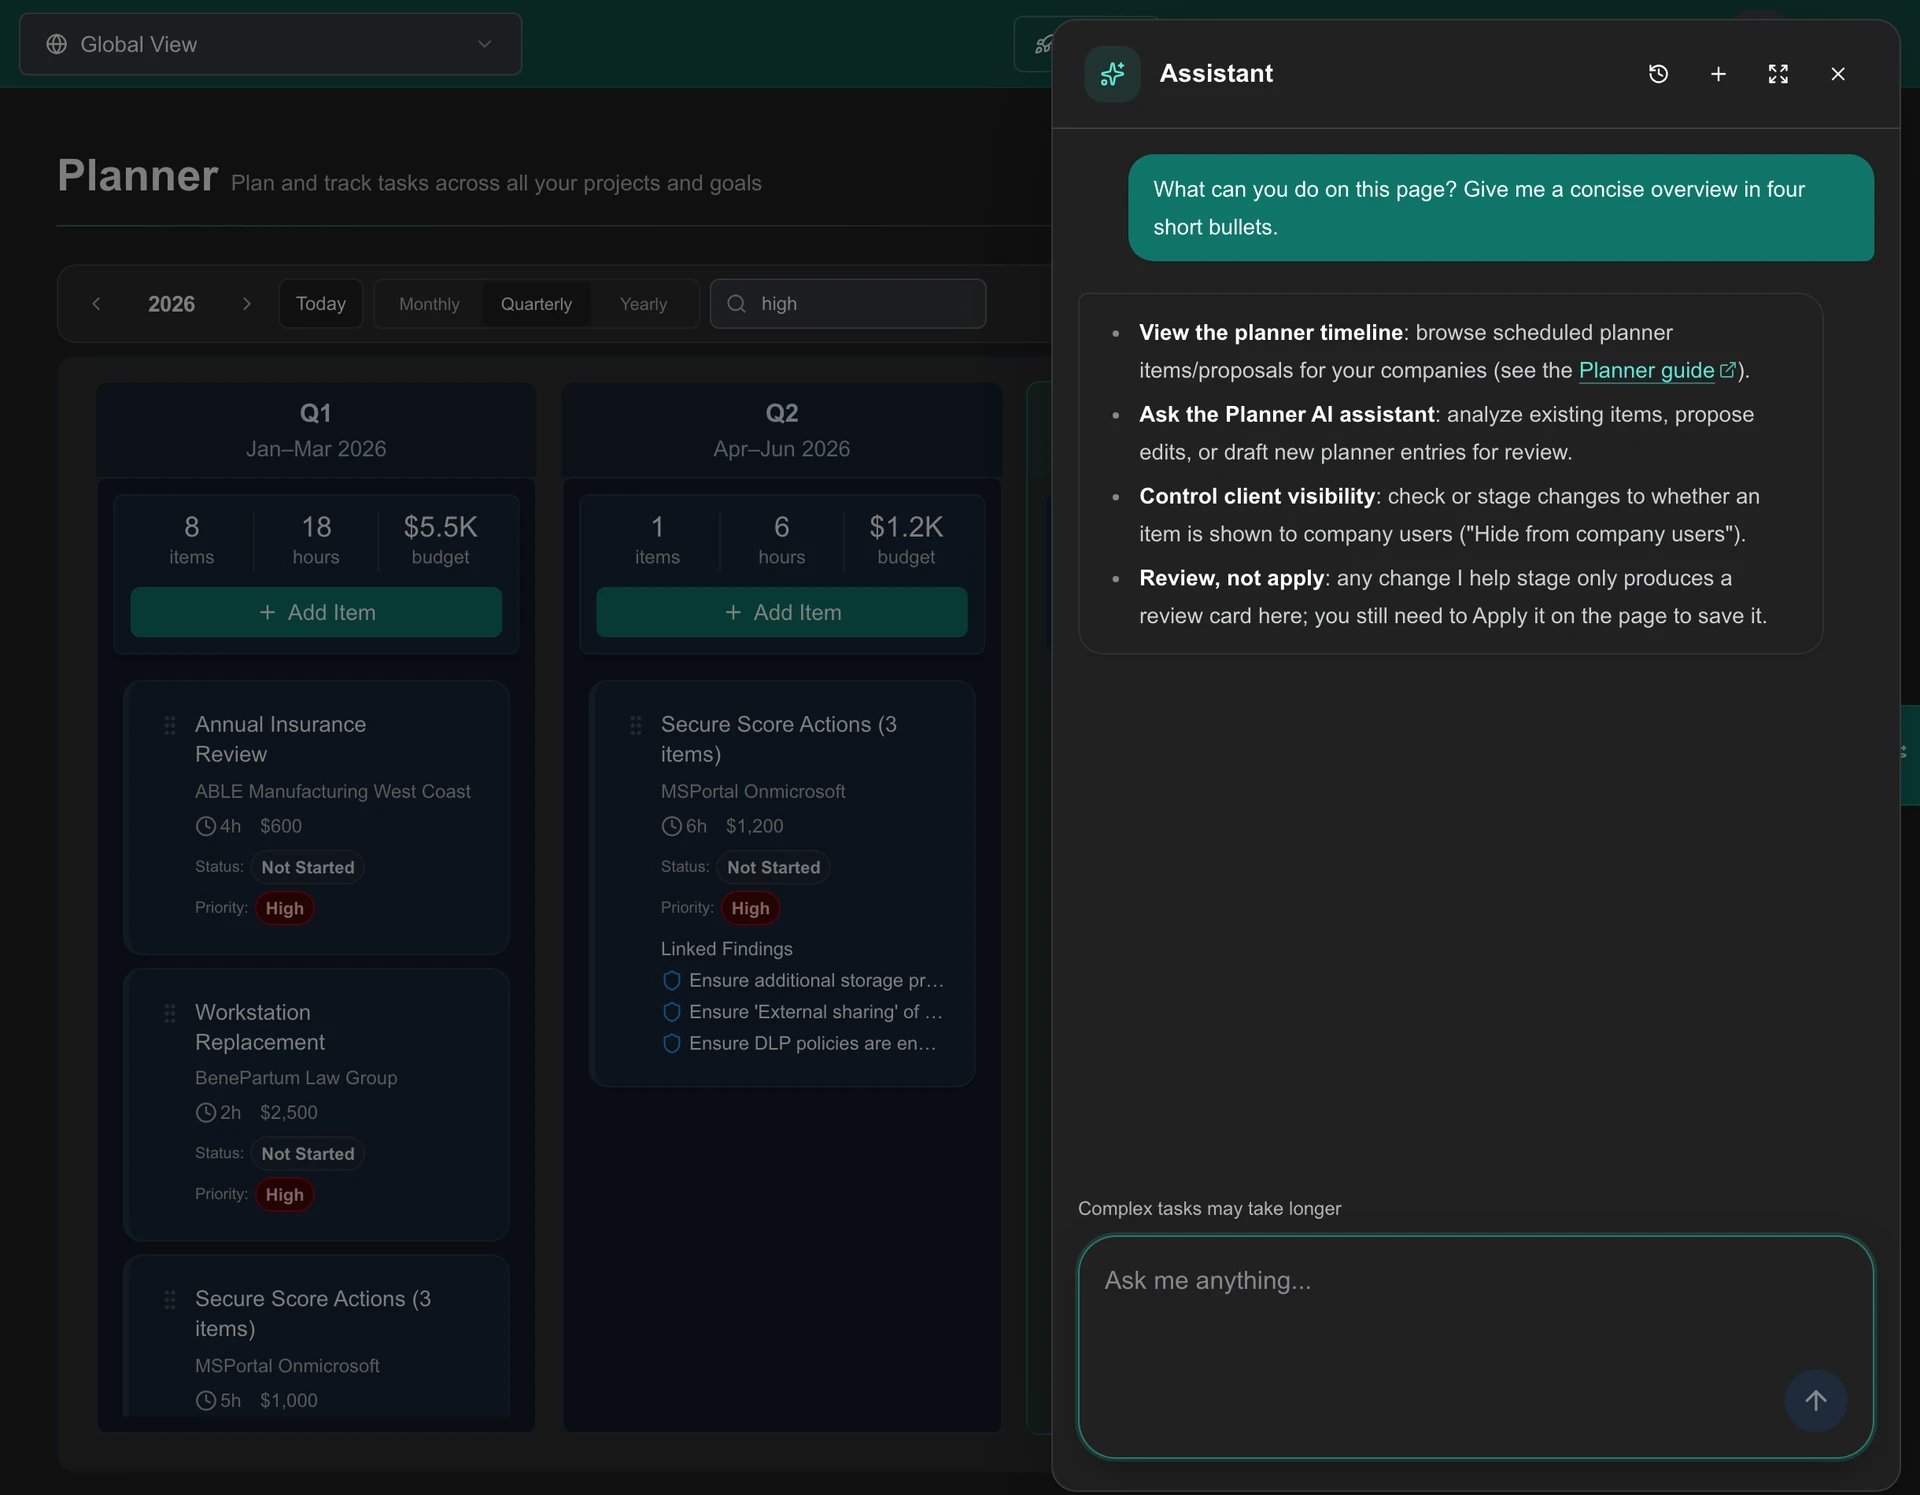The height and width of the screenshot is (1495, 1920).
Task: Go to the previous year
Action: pyautogui.click(x=96, y=304)
